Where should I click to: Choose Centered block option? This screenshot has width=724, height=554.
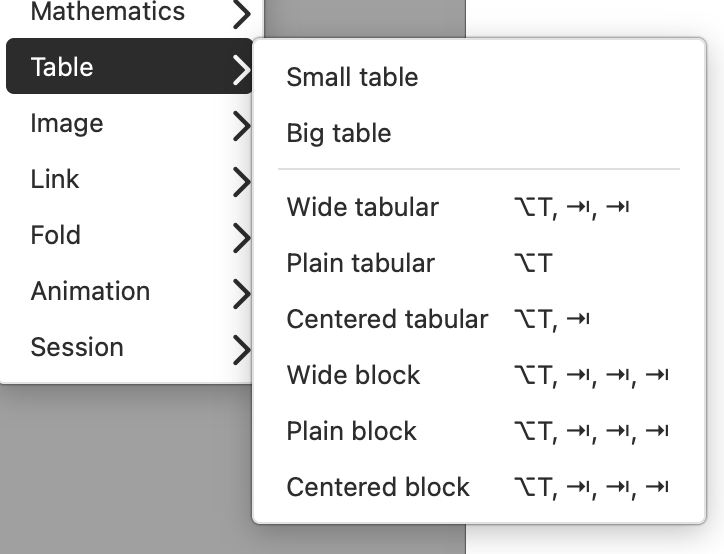[378, 487]
